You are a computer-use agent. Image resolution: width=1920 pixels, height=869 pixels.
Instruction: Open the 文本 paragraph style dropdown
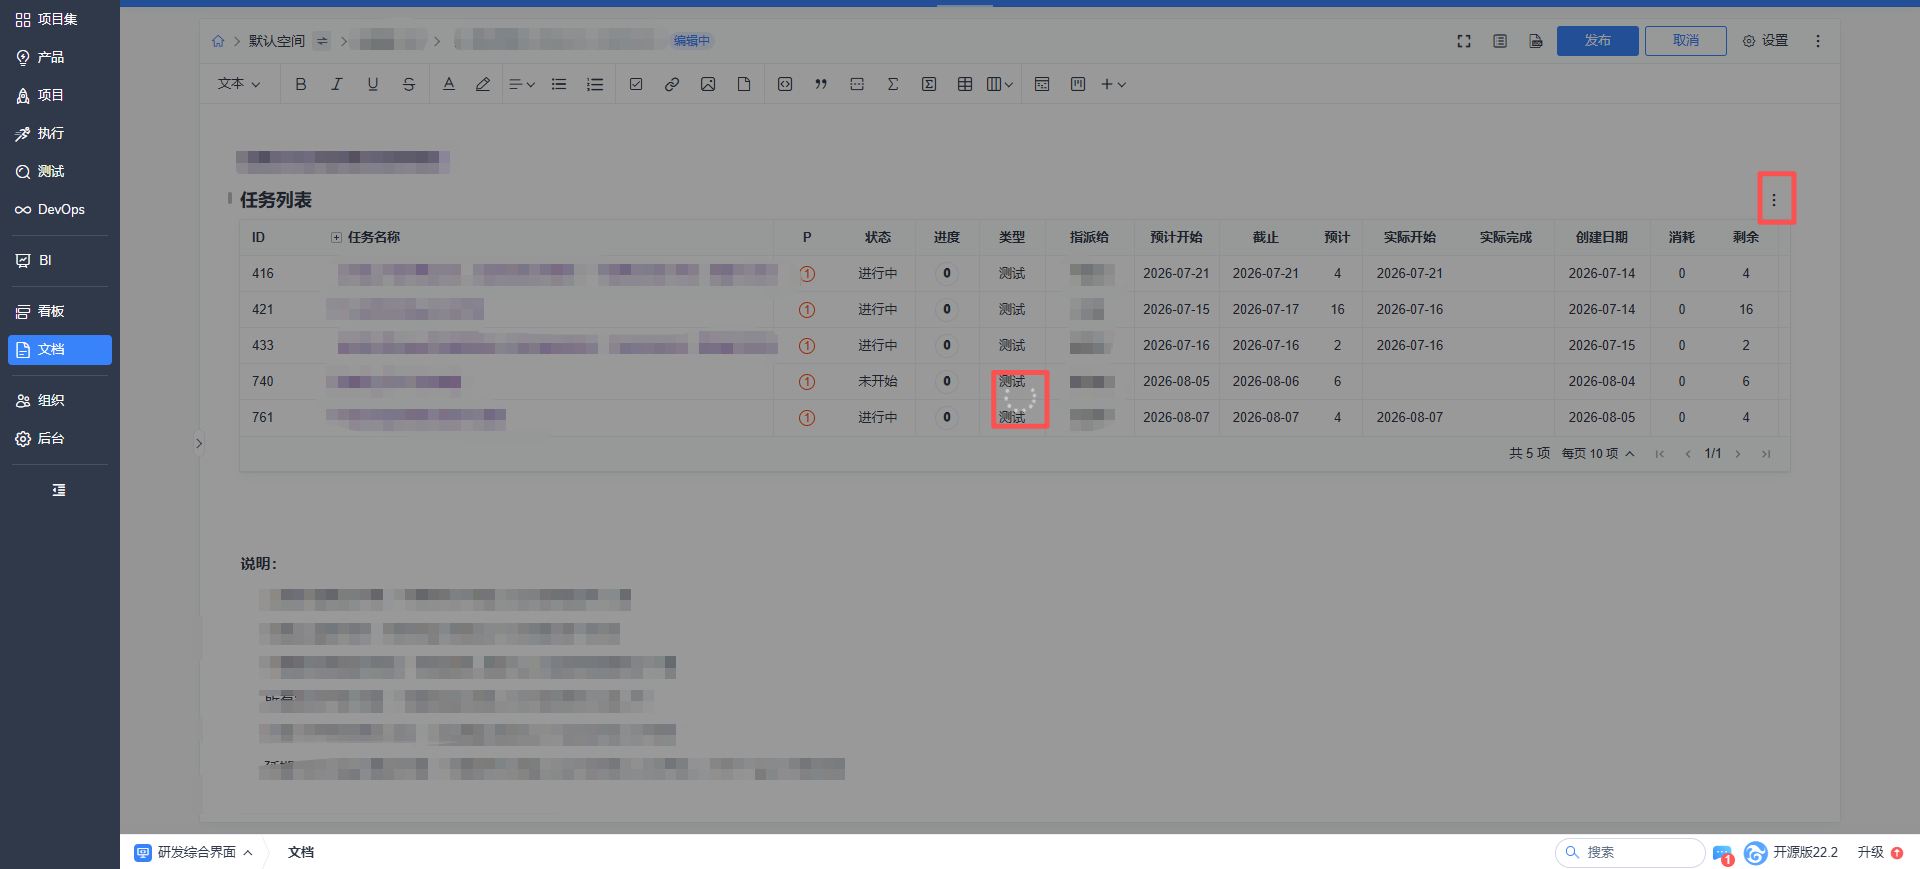pos(239,84)
